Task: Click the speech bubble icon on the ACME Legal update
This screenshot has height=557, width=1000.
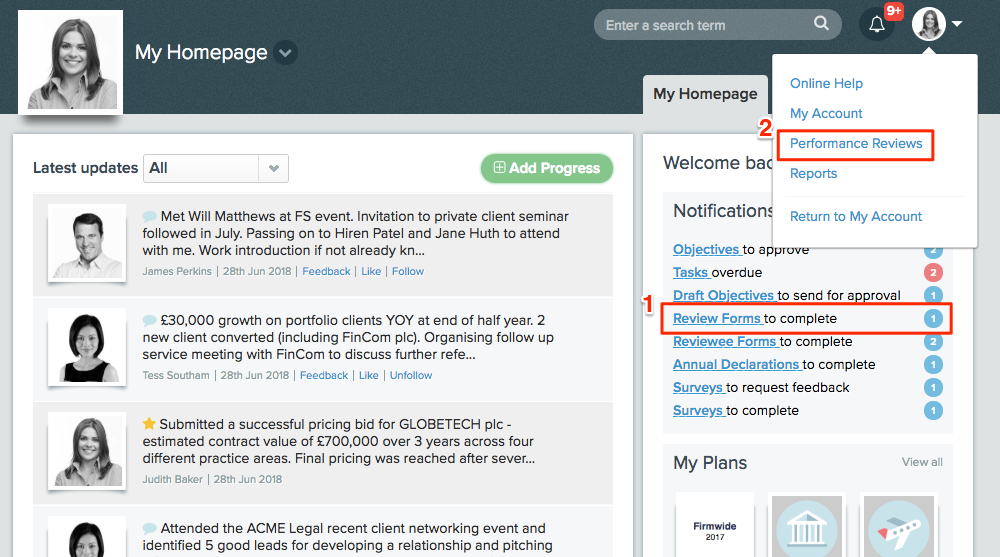Action: [150, 528]
